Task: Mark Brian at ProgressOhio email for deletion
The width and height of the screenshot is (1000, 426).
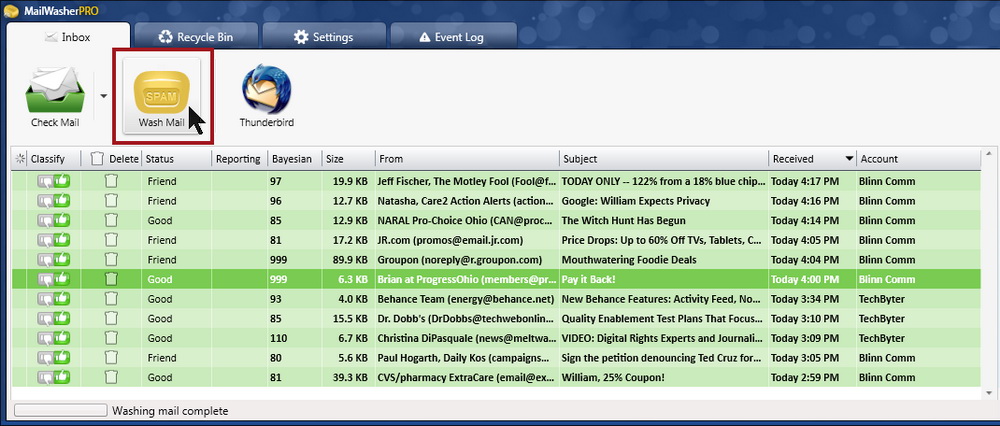Action: pyautogui.click(x=112, y=279)
